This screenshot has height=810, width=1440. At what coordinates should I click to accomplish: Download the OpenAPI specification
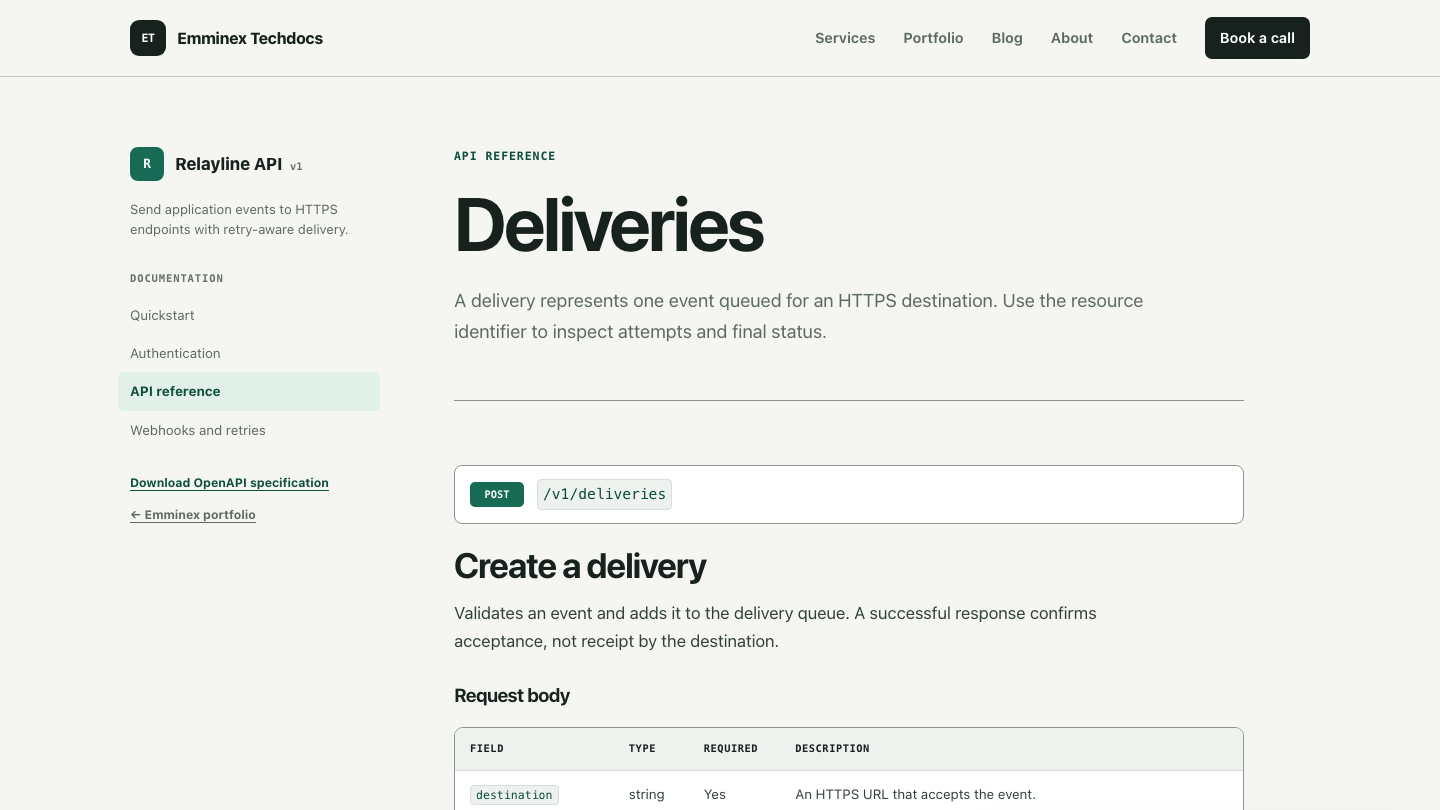(229, 483)
